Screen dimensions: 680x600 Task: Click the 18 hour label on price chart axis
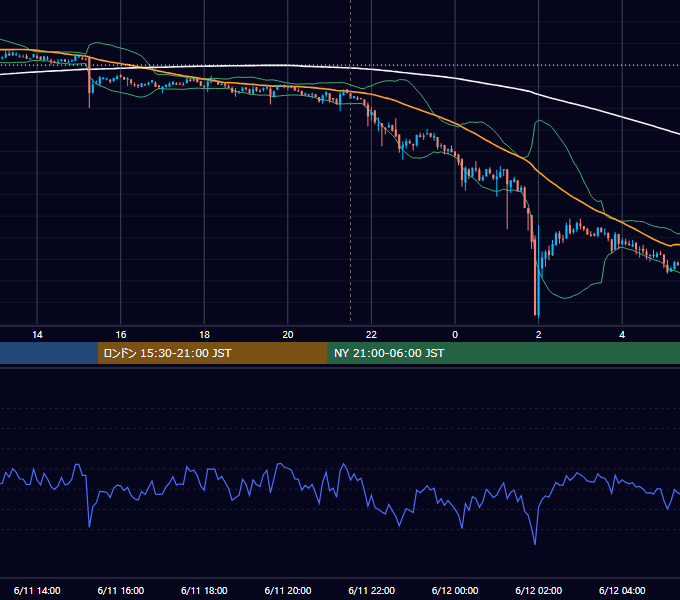204,335
